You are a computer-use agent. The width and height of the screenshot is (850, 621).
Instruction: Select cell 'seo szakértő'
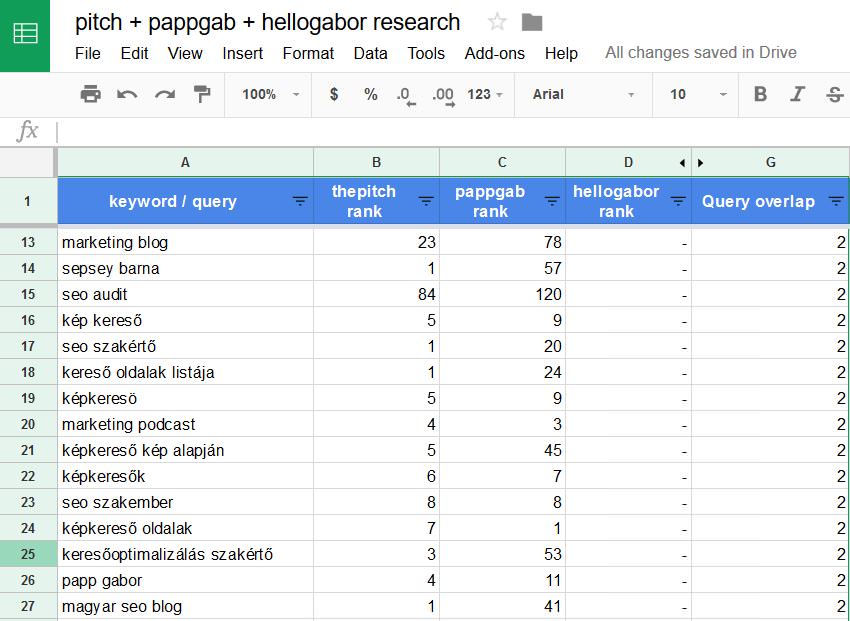click(x=185, y=346)
